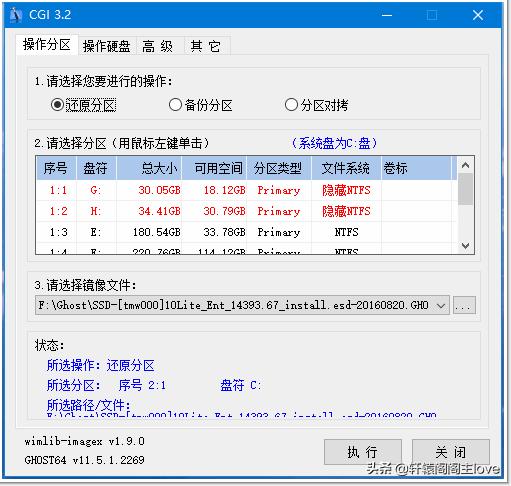Image resolution: width=511 pixels, height=486 pixels.
Task: Click the 序号 column header
Action: [56, 168]
